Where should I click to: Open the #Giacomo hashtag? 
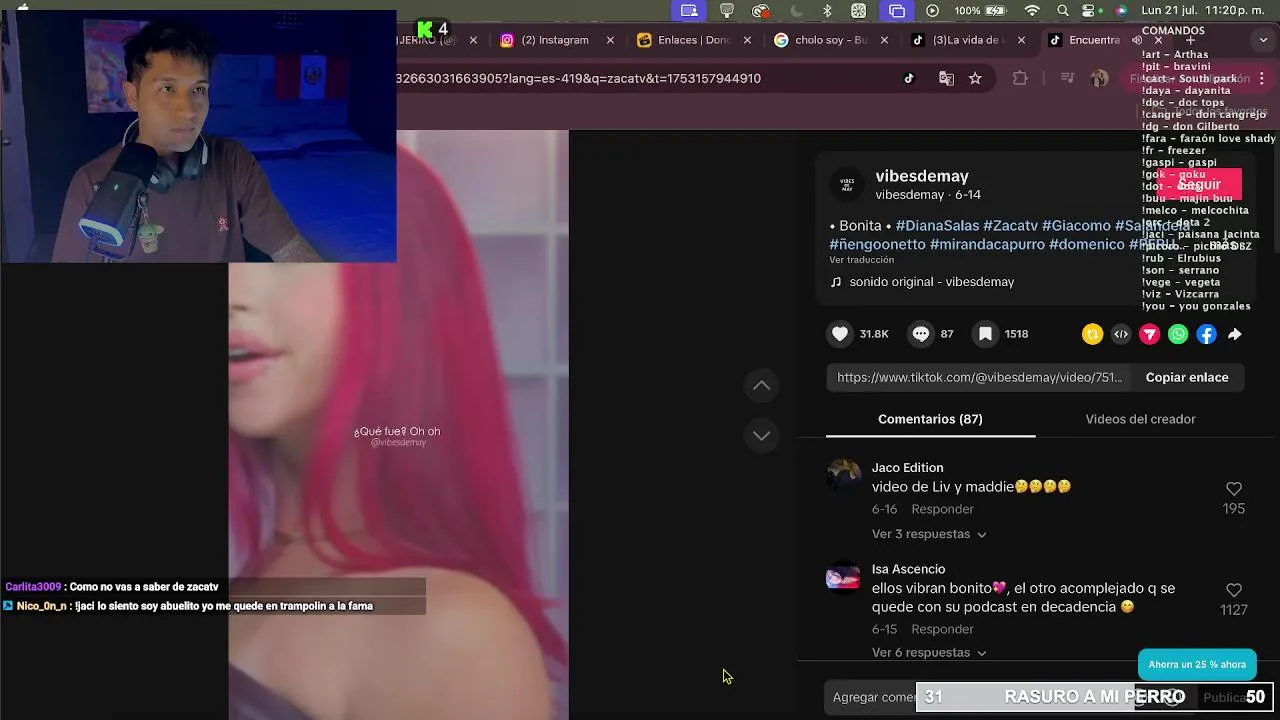[1076, 226]
